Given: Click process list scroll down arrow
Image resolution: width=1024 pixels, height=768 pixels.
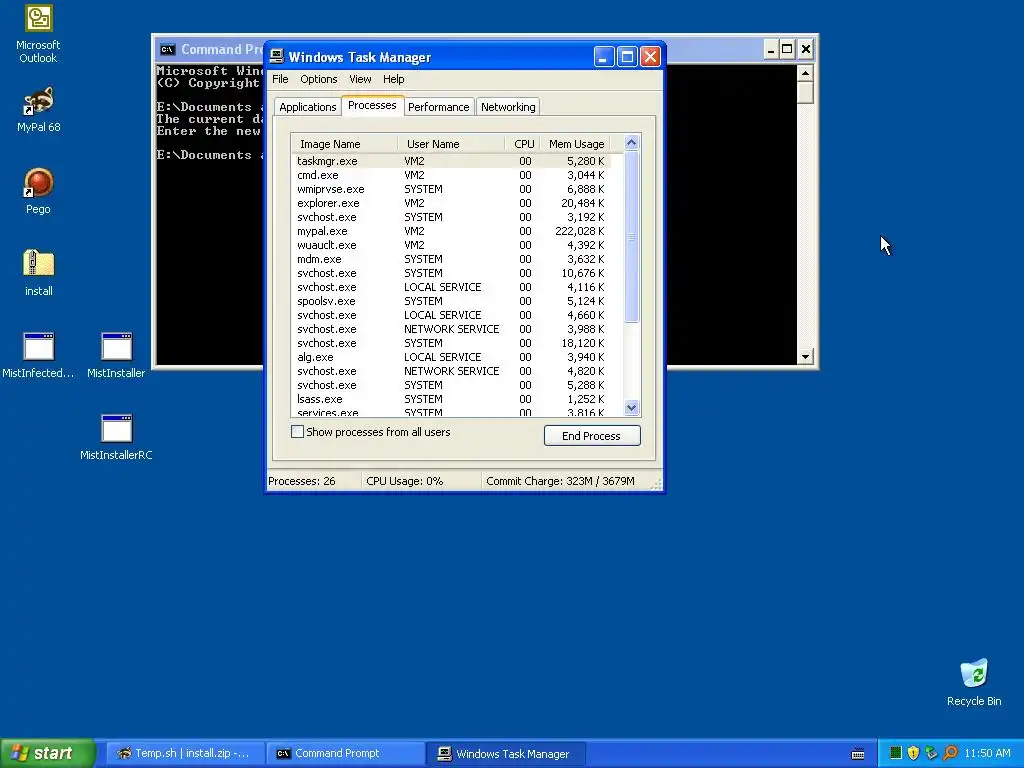Looking at the screenshot, I should [632, 408].
